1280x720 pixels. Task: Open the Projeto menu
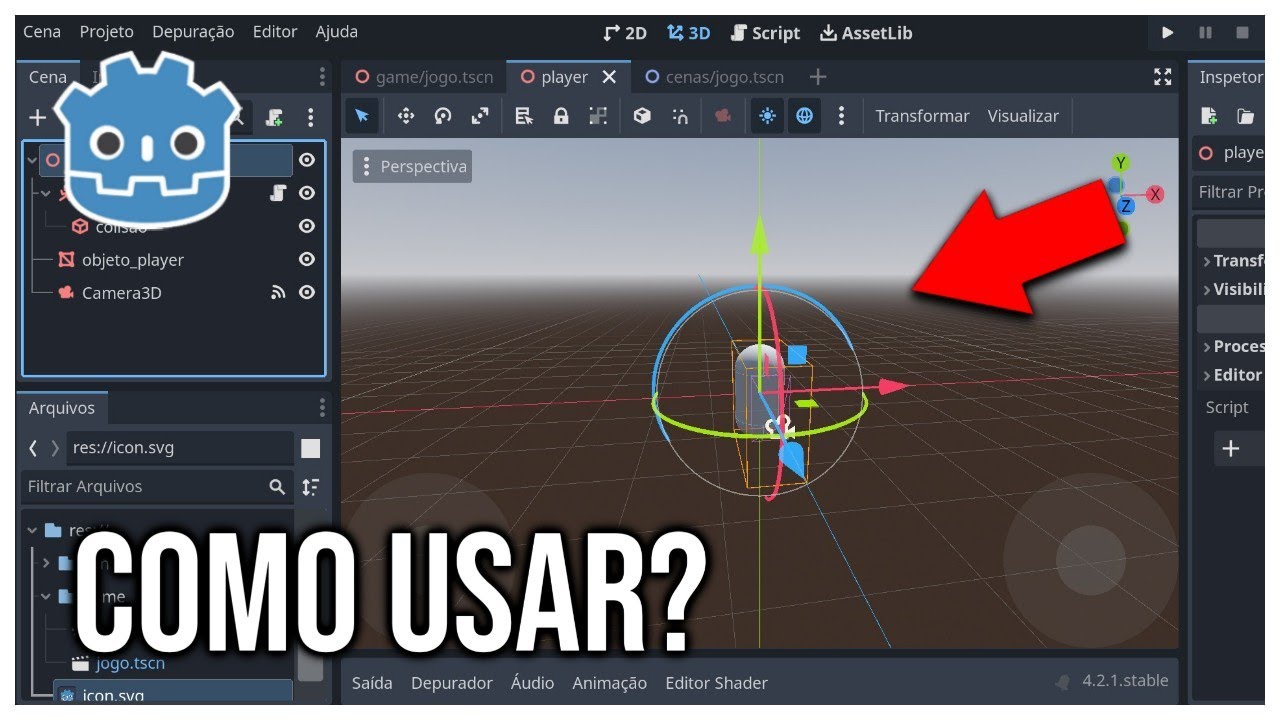pos(107,32)
